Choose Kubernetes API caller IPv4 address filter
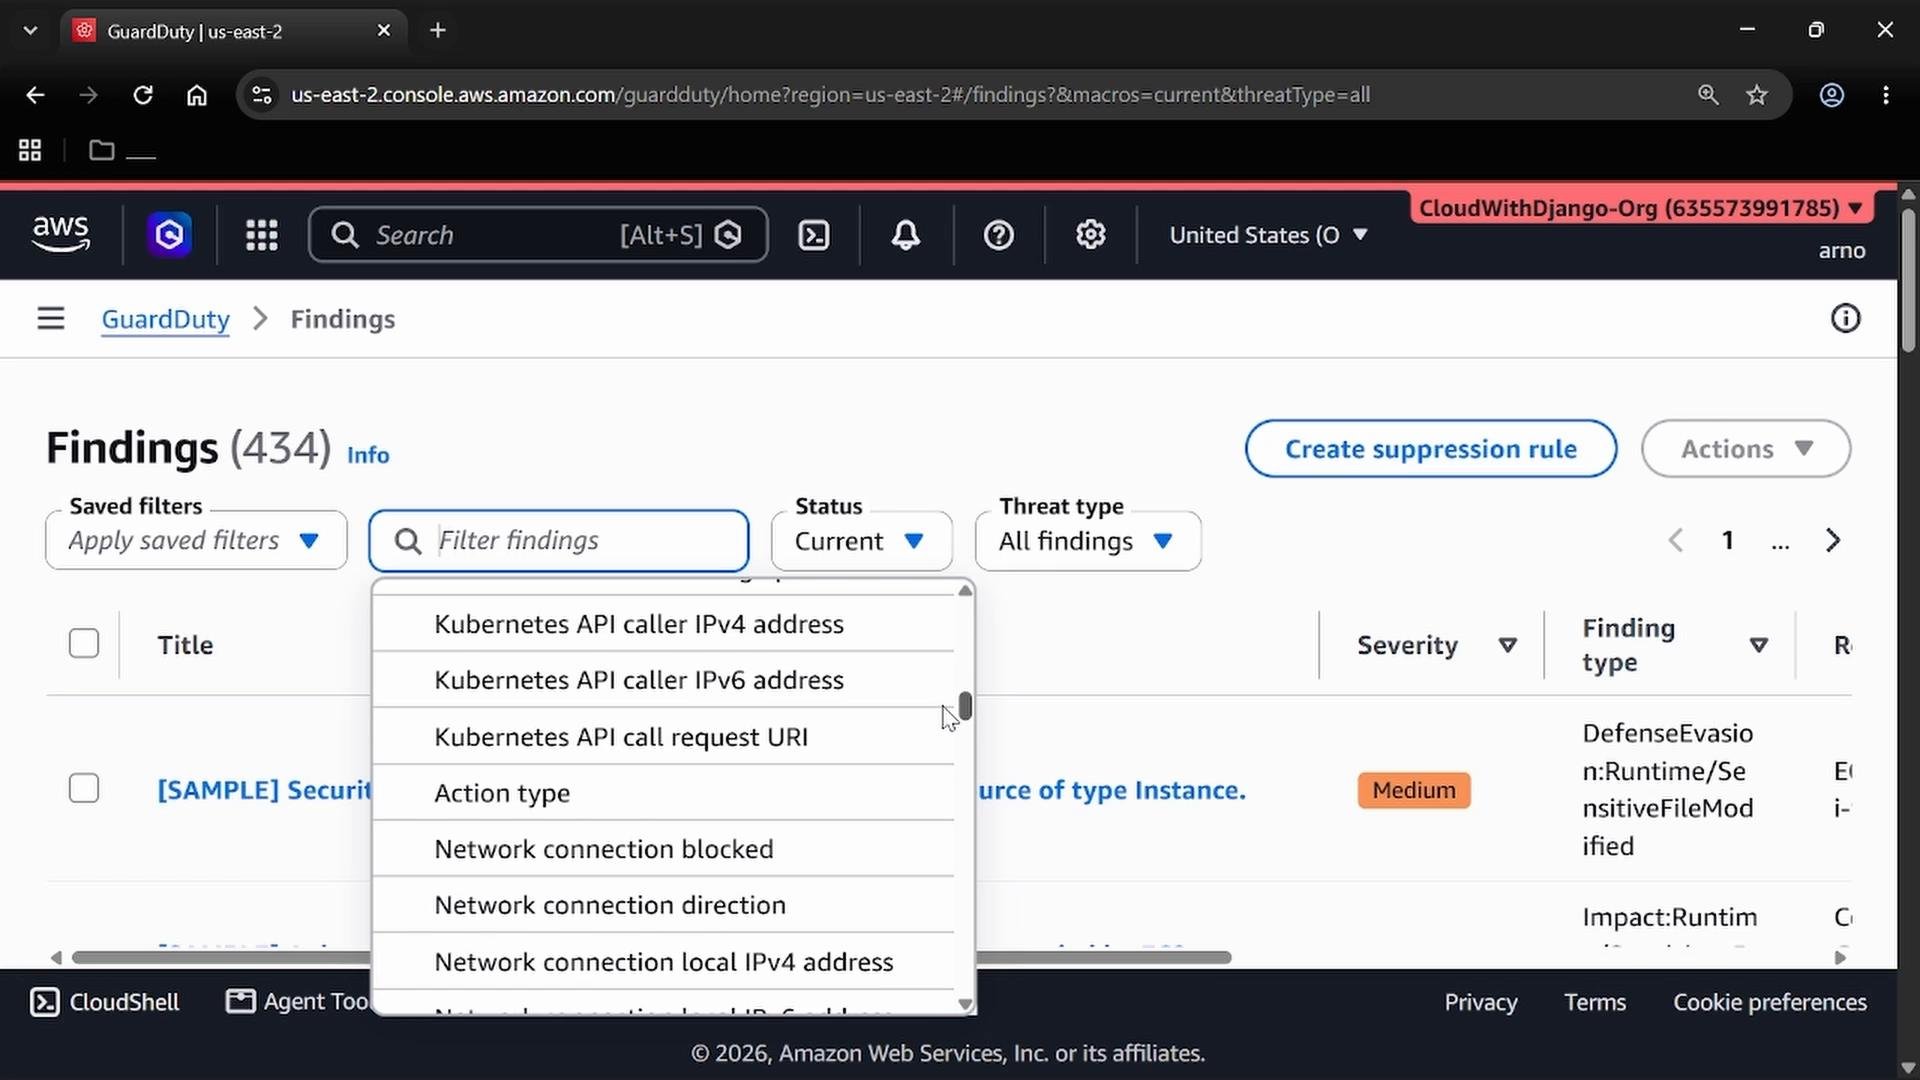This screenshot has width=1920, height=1080. [664, 624]
